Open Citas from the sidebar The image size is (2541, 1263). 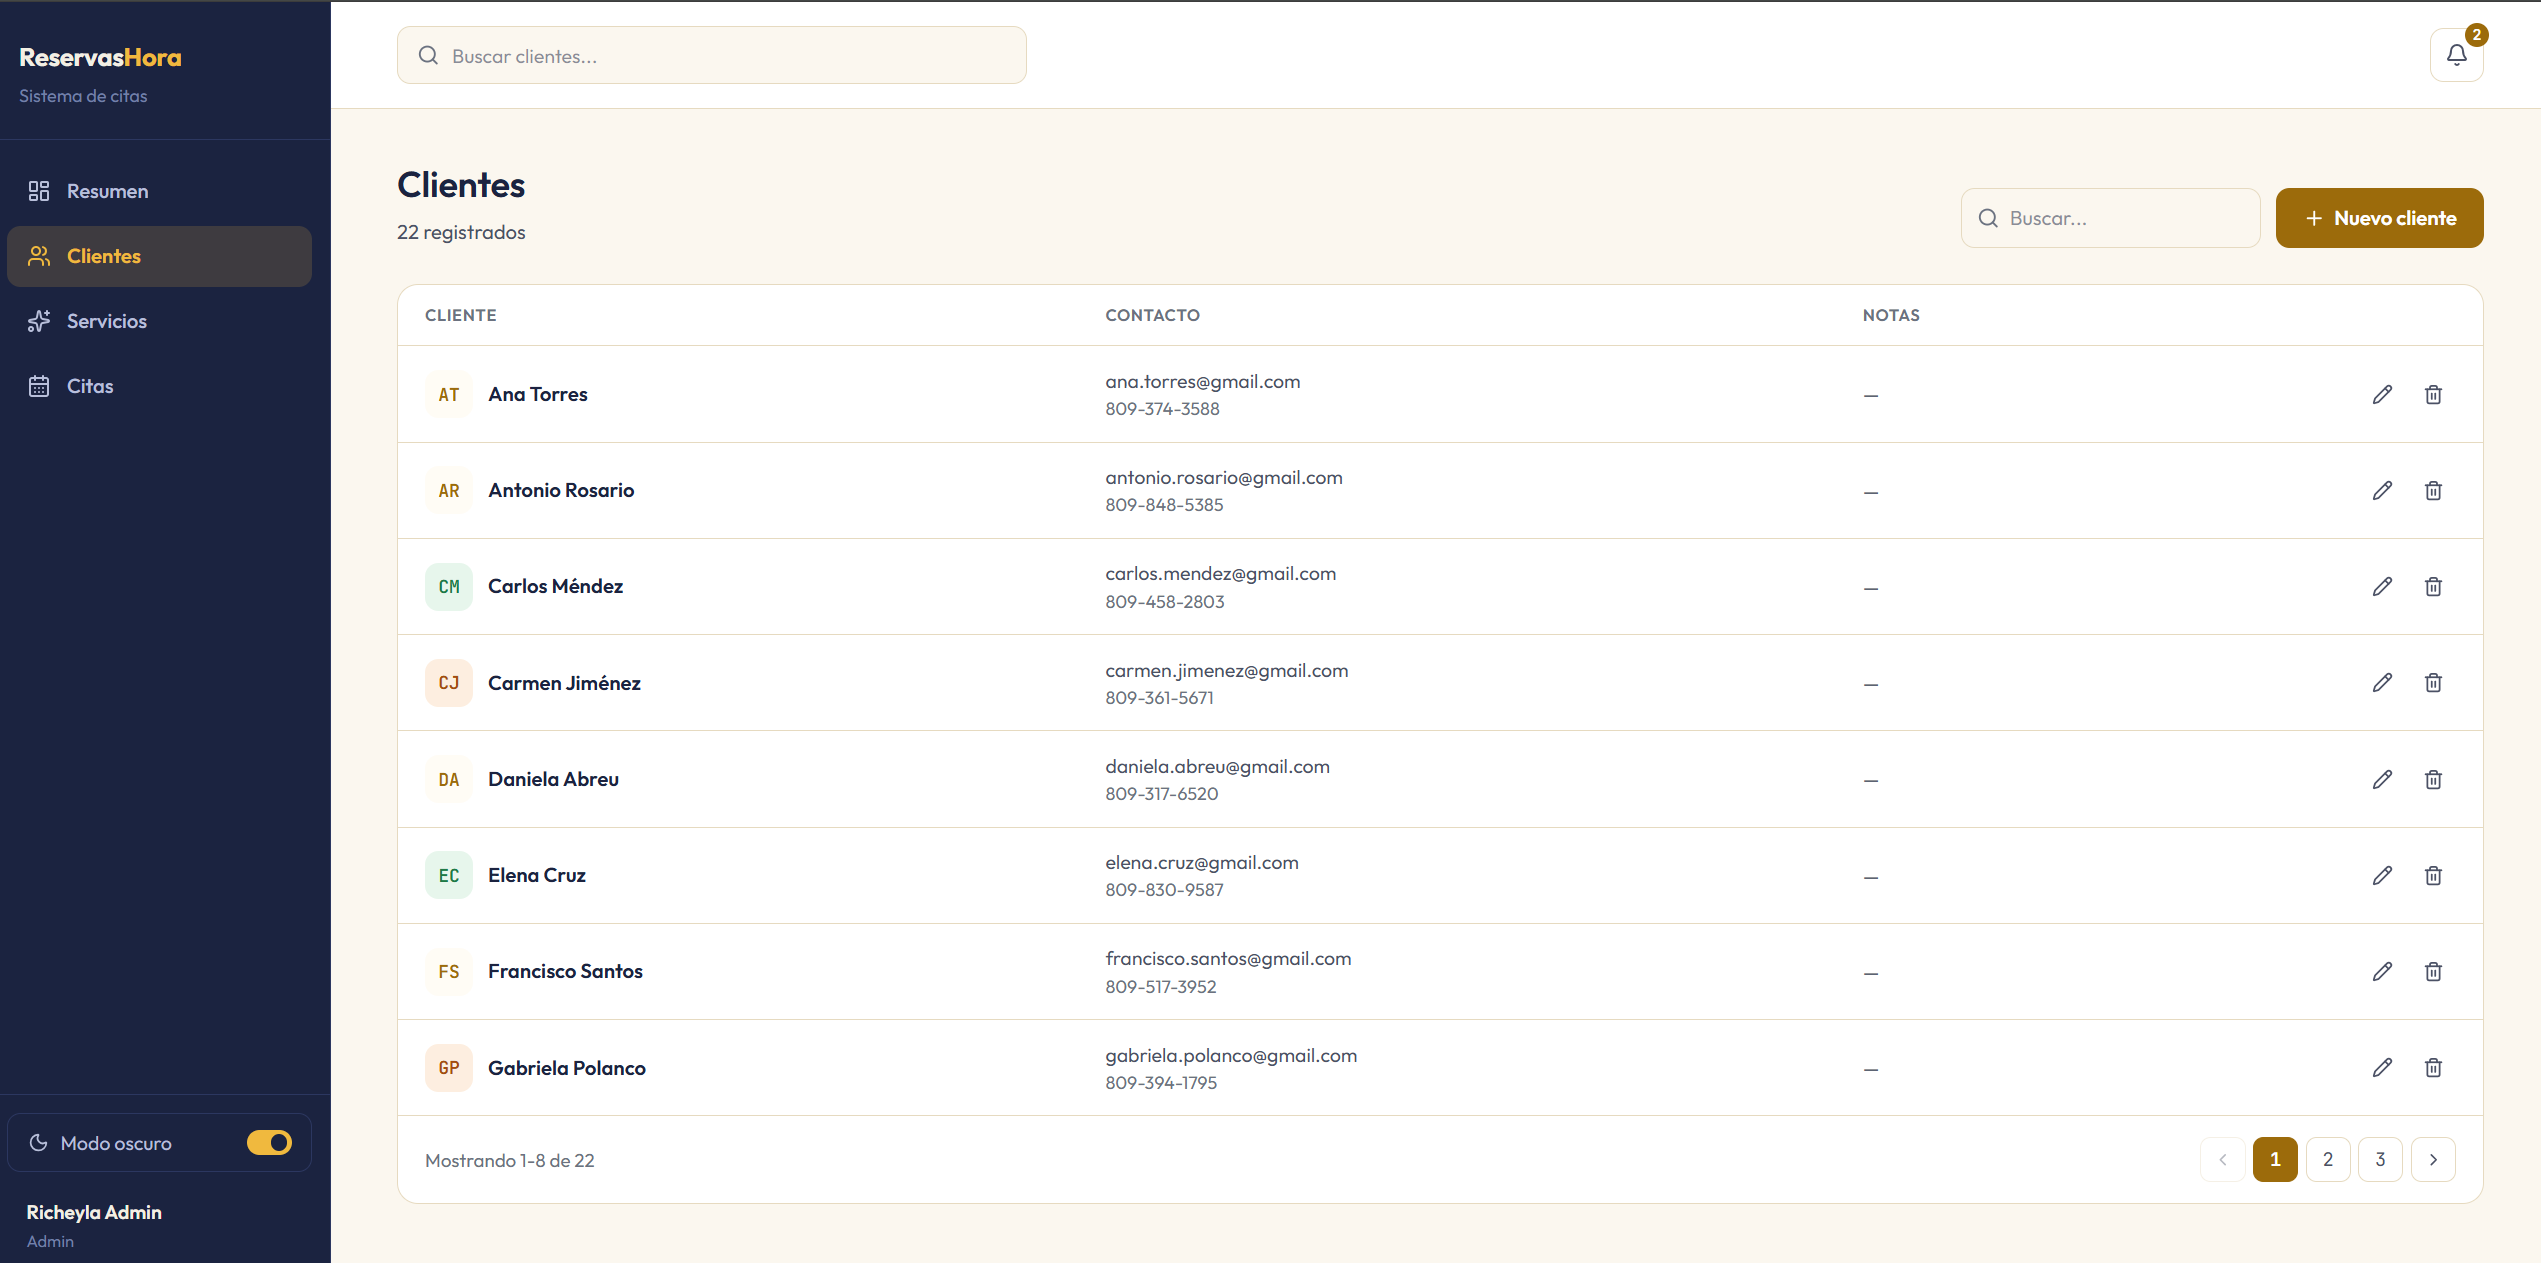[159, 386]
